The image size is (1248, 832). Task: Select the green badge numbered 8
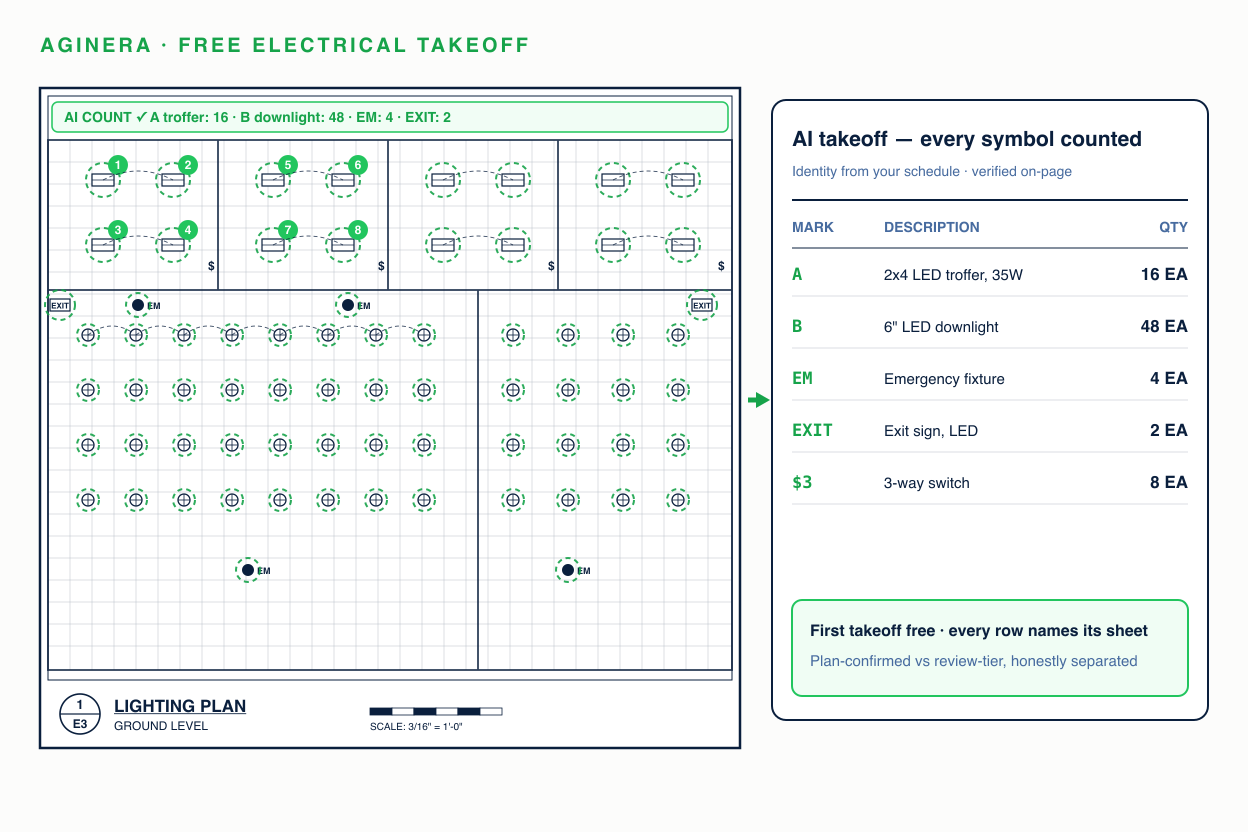[x=358, y=230]
